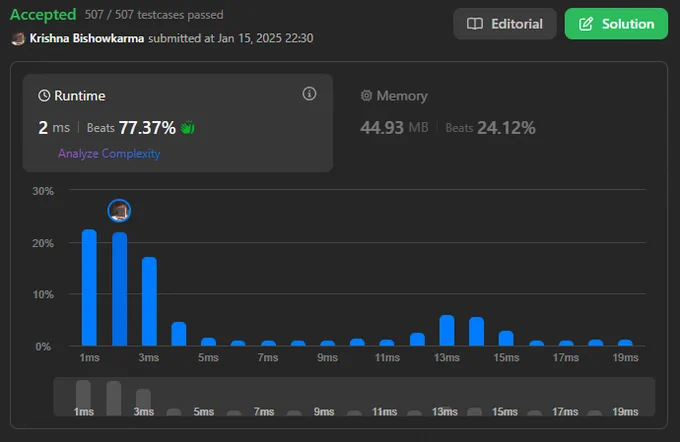Open the Editorial page

tap(505, 24)
